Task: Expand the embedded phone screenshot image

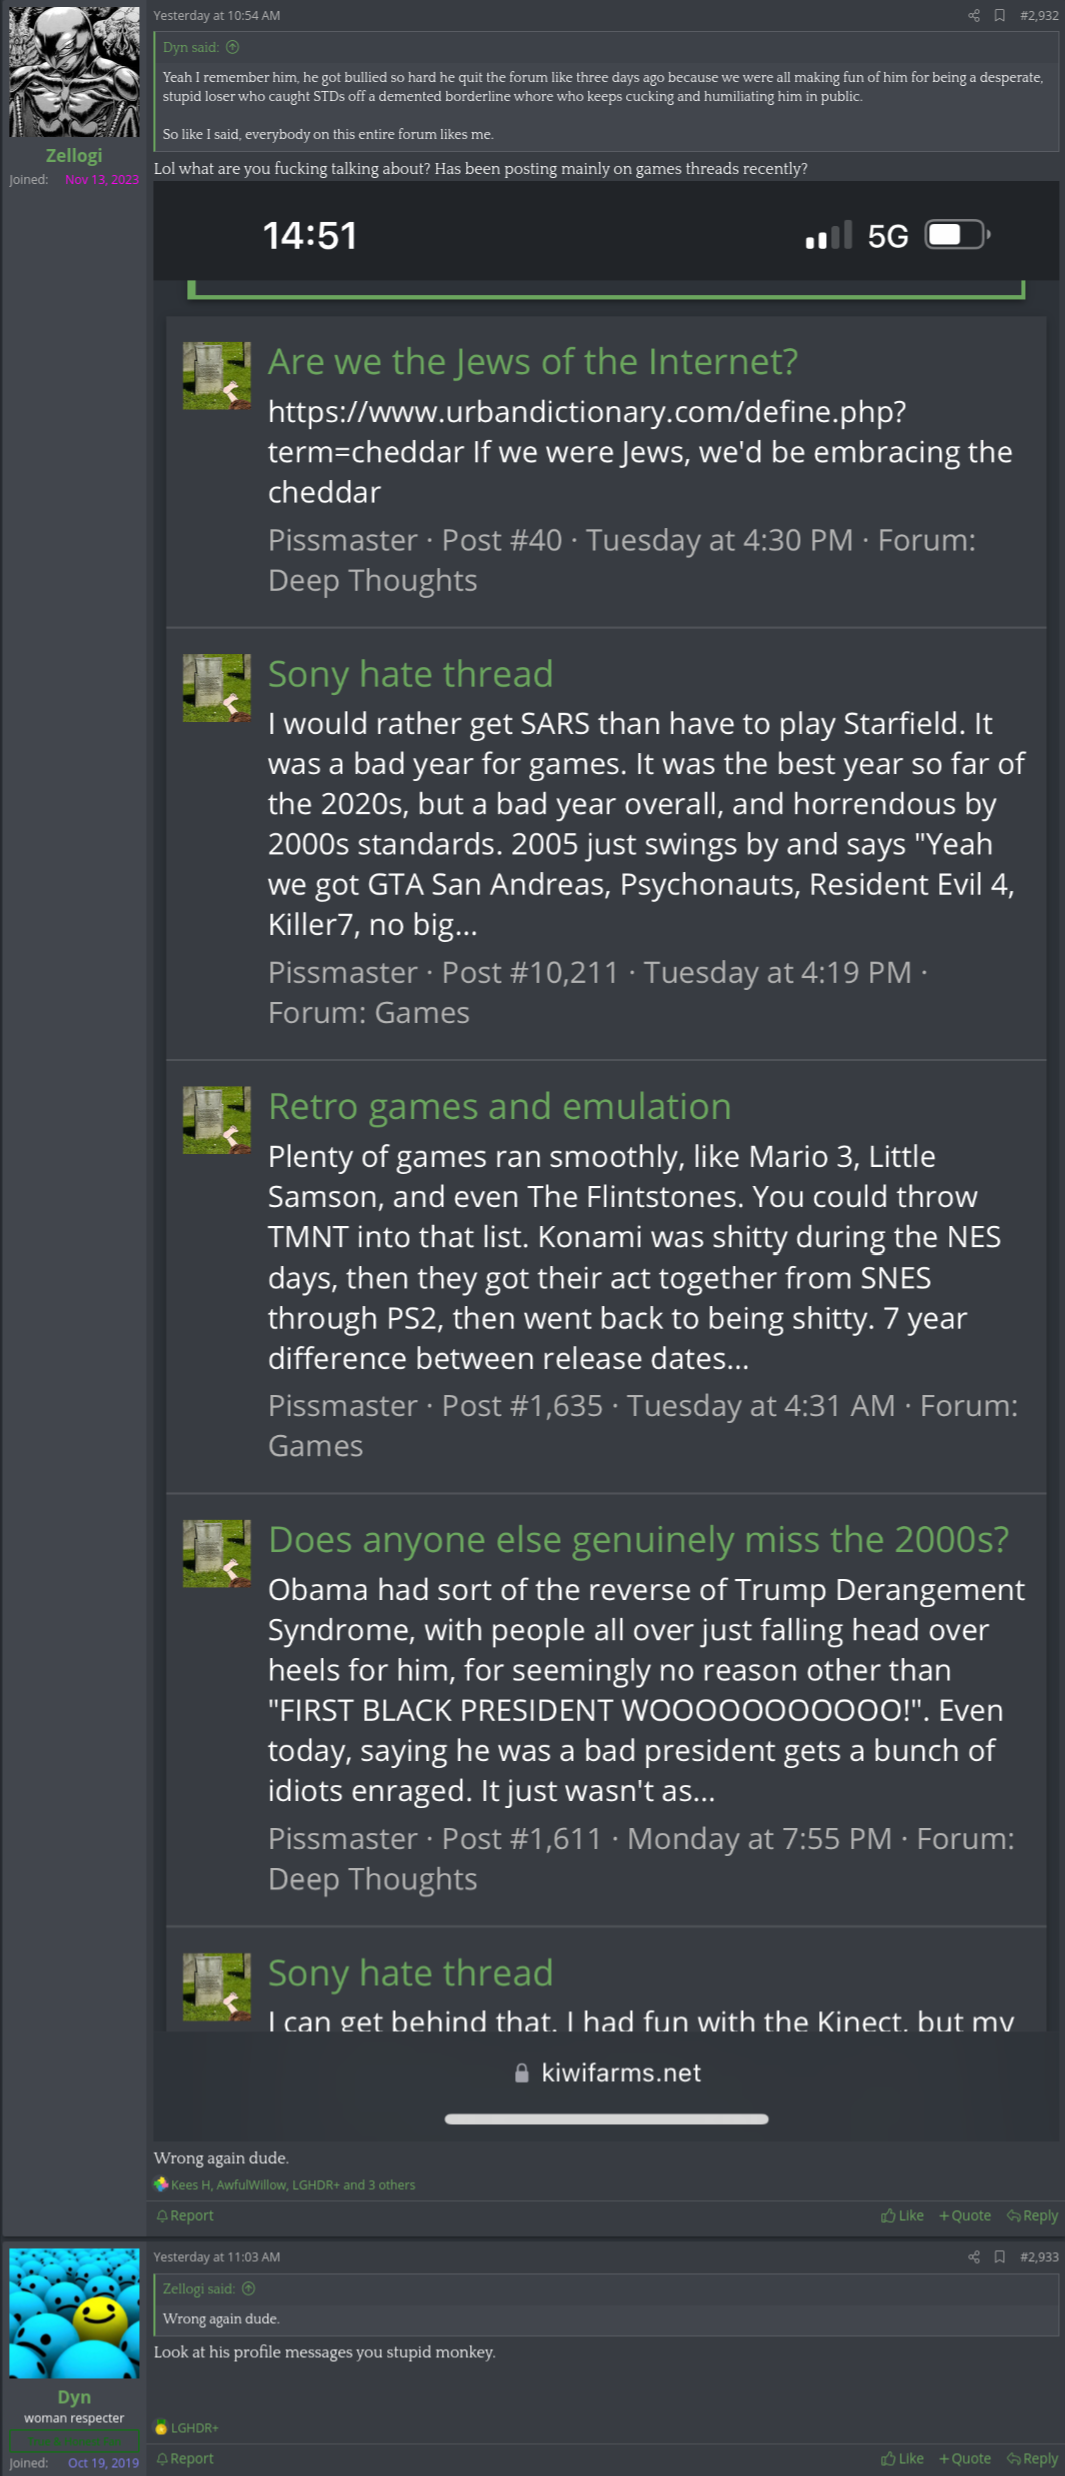Action: click(x=606, y=1160)
